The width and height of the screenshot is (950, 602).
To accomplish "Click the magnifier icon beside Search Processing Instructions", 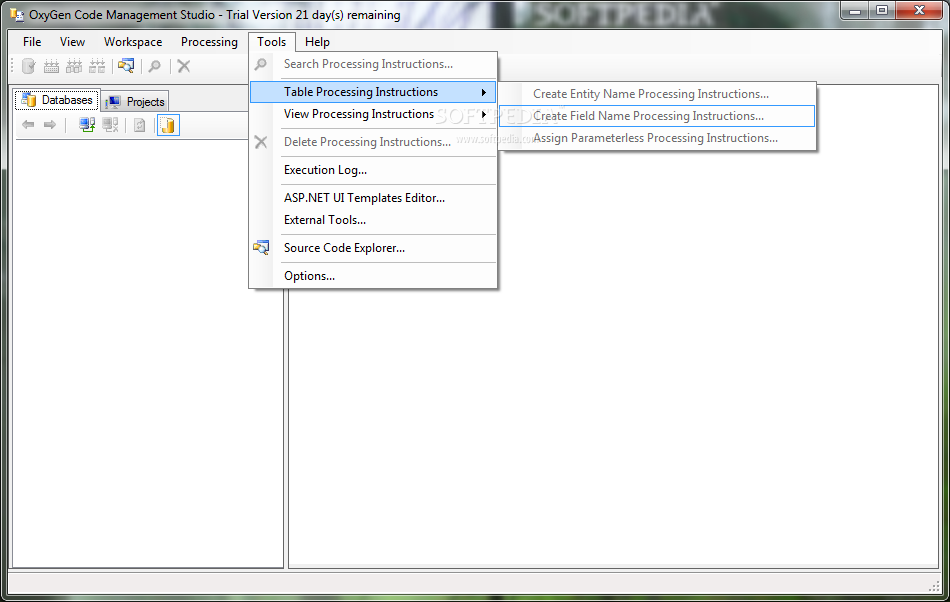I will (x=261, y=64).
